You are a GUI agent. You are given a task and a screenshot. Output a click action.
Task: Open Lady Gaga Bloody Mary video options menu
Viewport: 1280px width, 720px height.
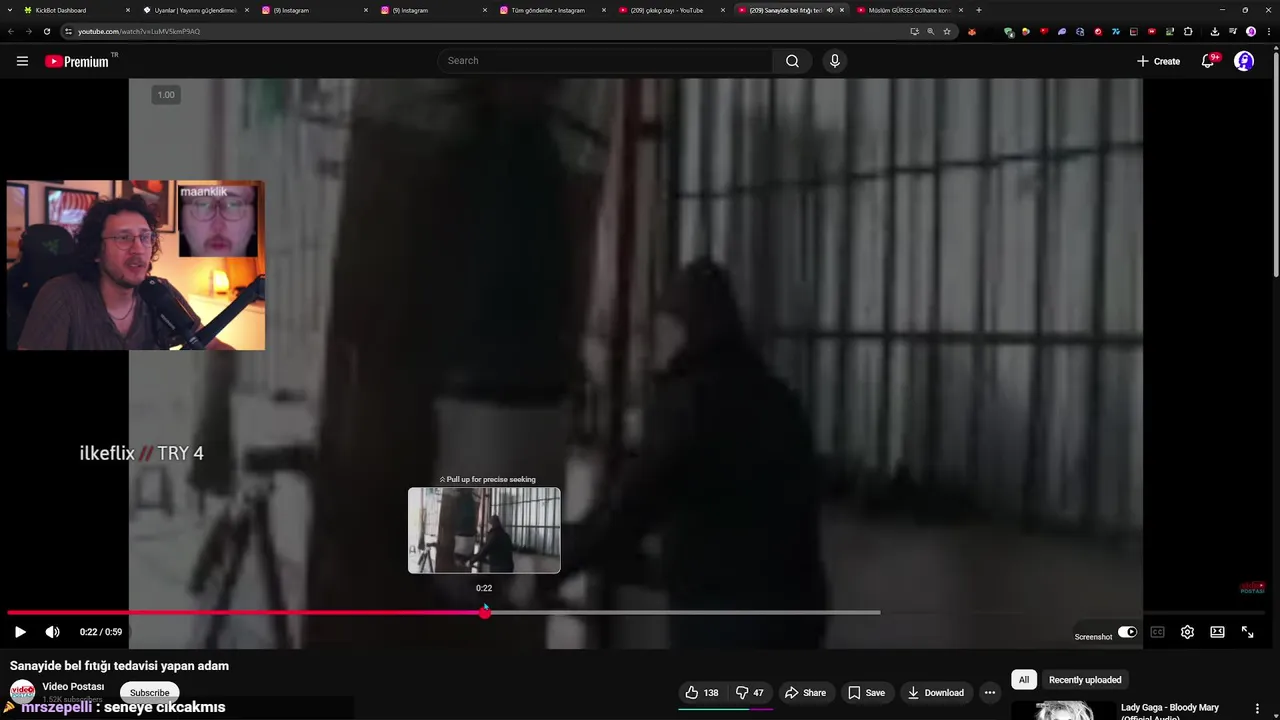1257,708
